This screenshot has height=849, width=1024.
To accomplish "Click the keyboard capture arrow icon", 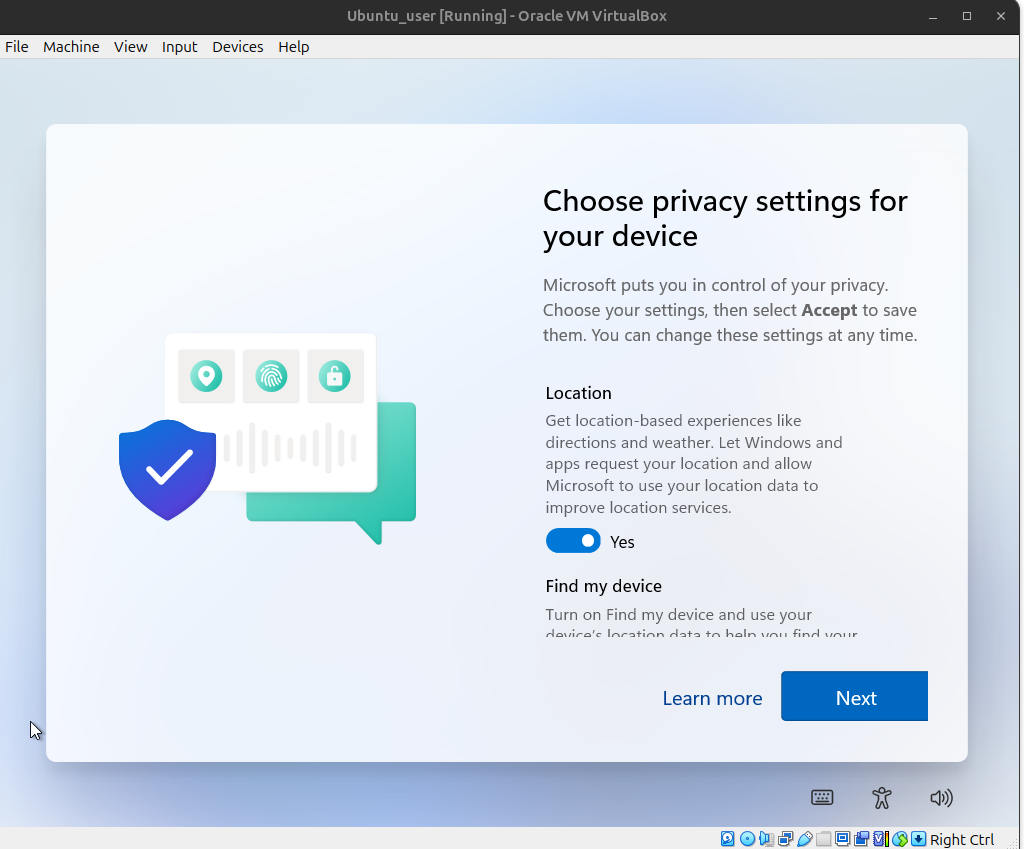I will click(x=918, y=839).
